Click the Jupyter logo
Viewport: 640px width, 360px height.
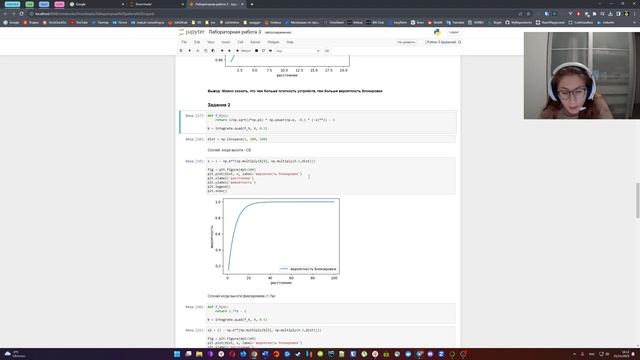pos(191,32)
